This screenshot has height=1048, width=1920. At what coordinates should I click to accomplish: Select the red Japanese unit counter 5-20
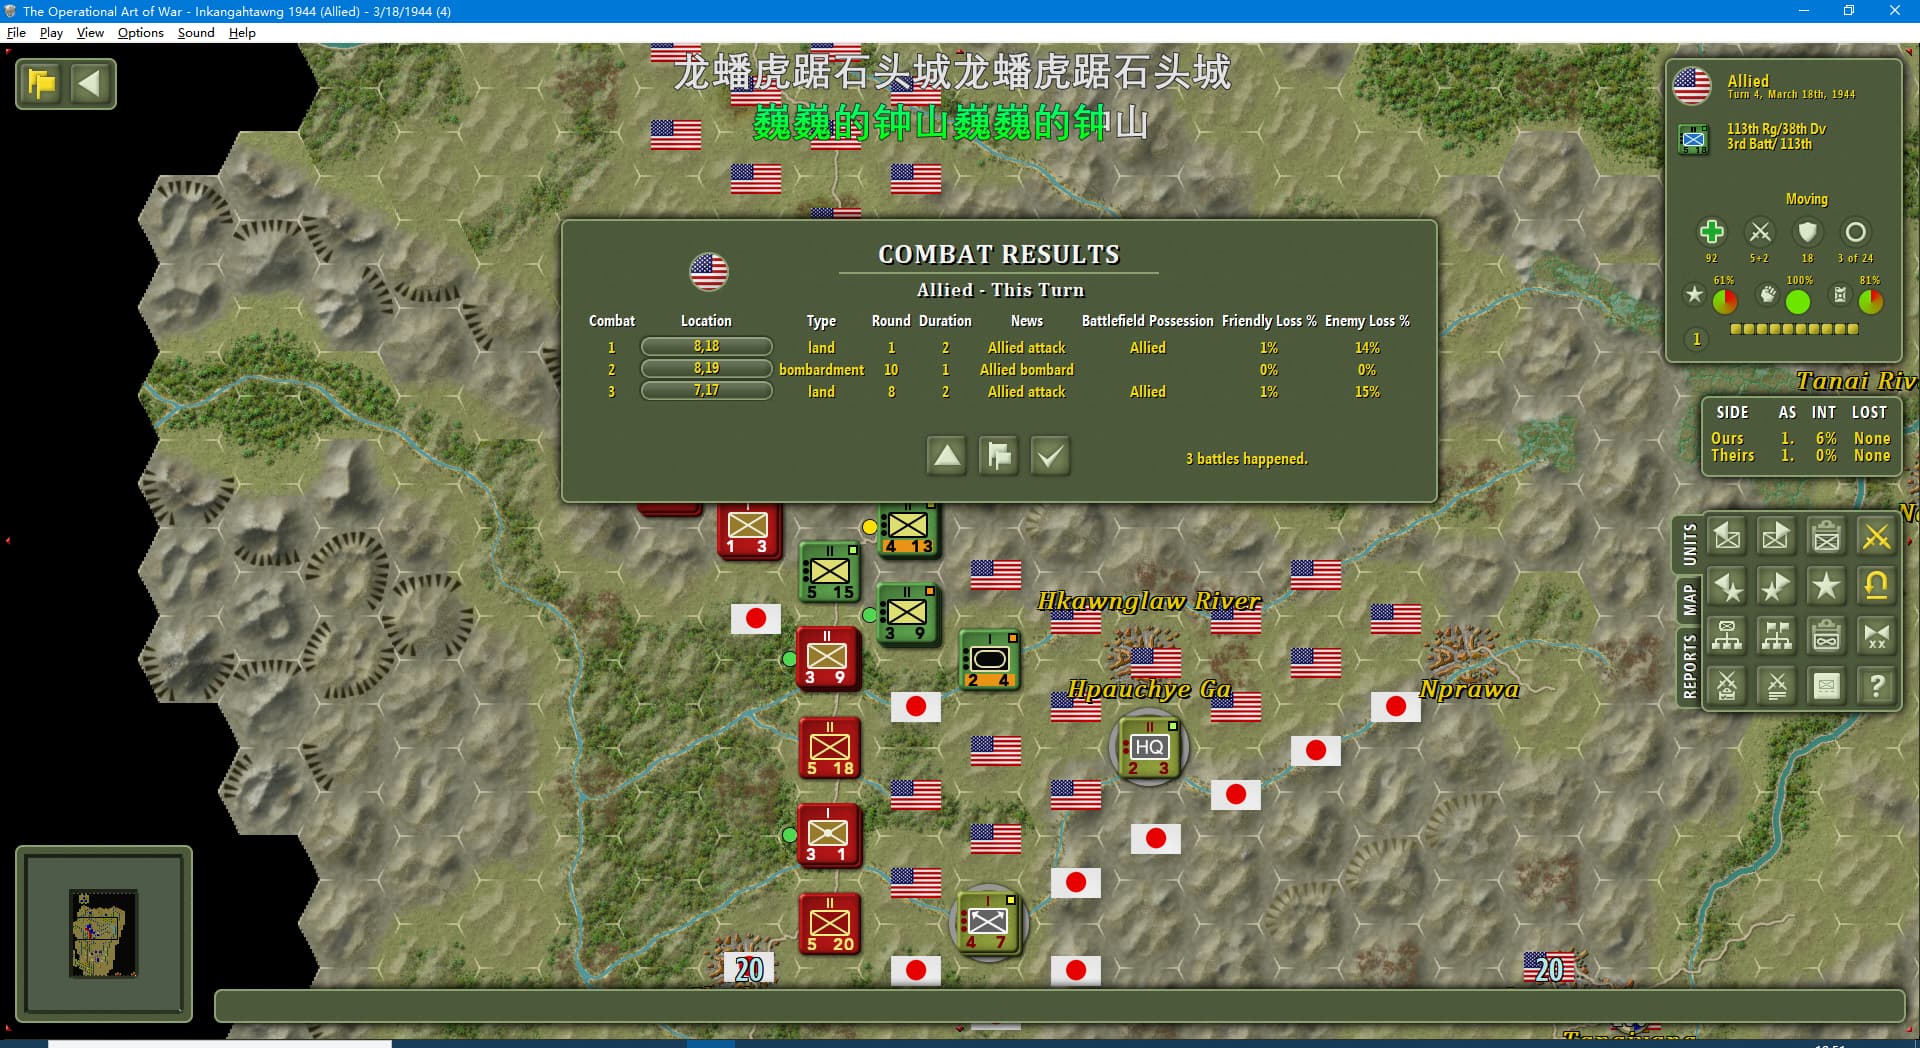click(829, 924)
